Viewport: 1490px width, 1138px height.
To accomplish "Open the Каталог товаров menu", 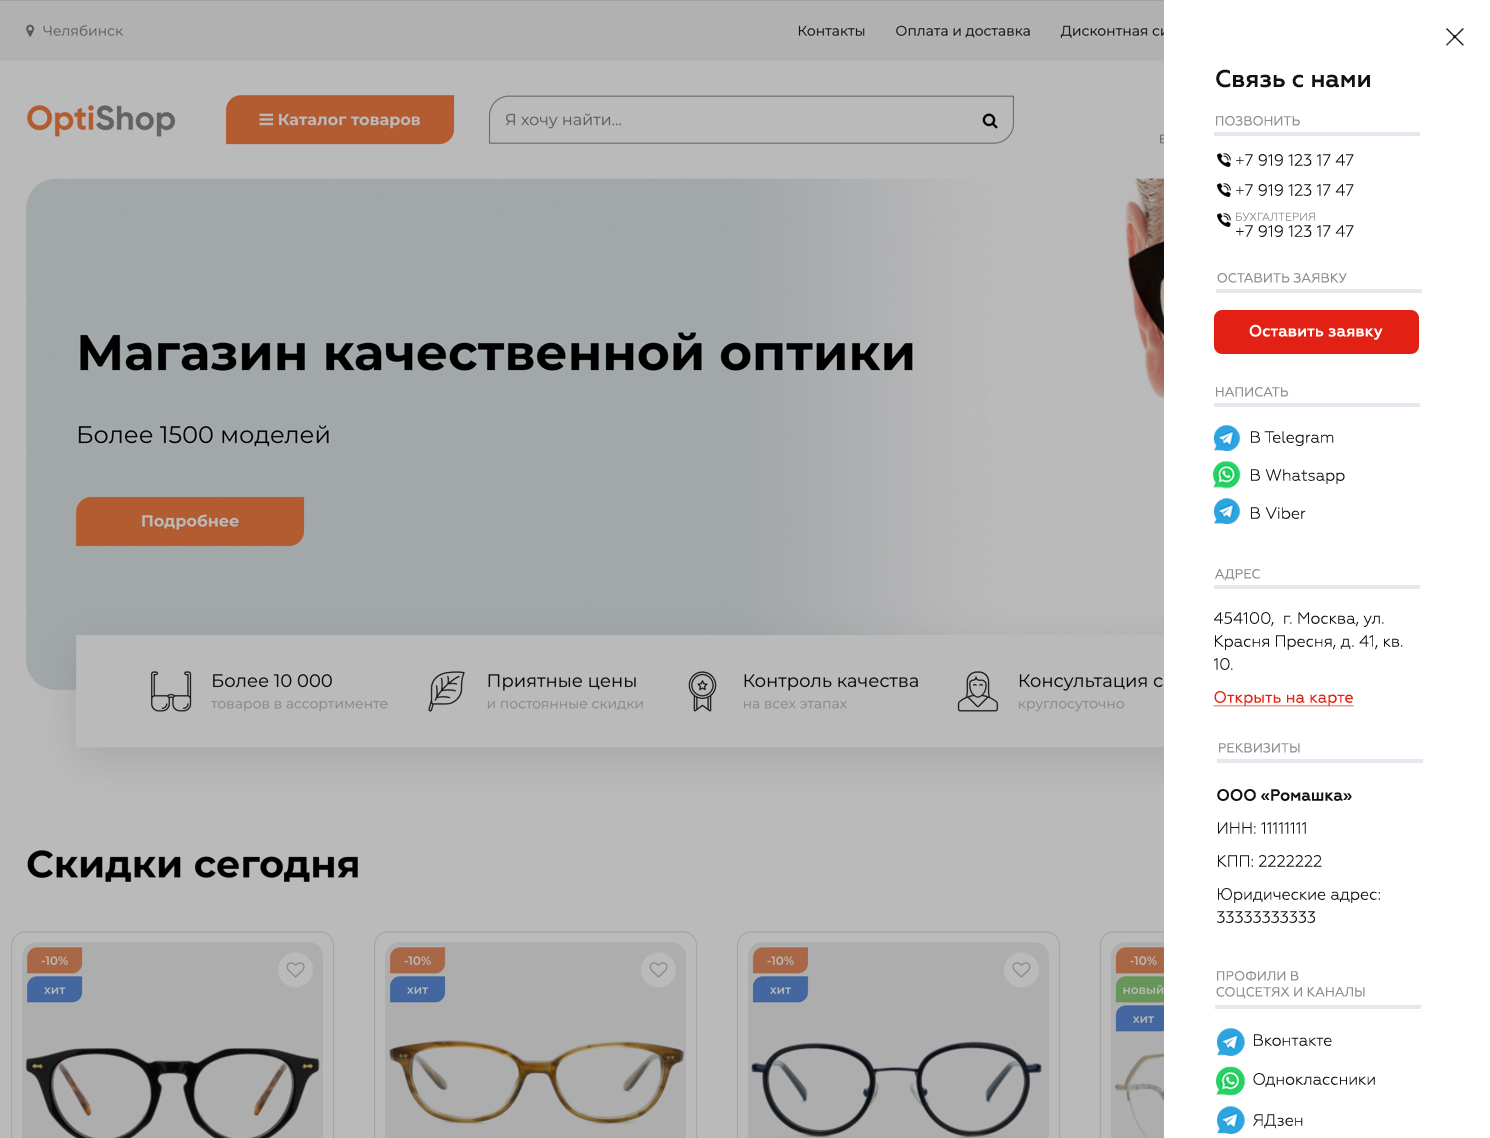I will (x=339, y=120).
